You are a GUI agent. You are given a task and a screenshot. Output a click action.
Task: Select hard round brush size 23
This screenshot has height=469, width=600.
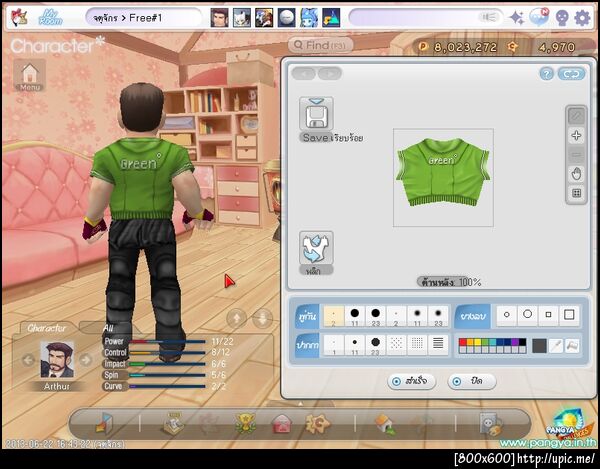[375, 316]
